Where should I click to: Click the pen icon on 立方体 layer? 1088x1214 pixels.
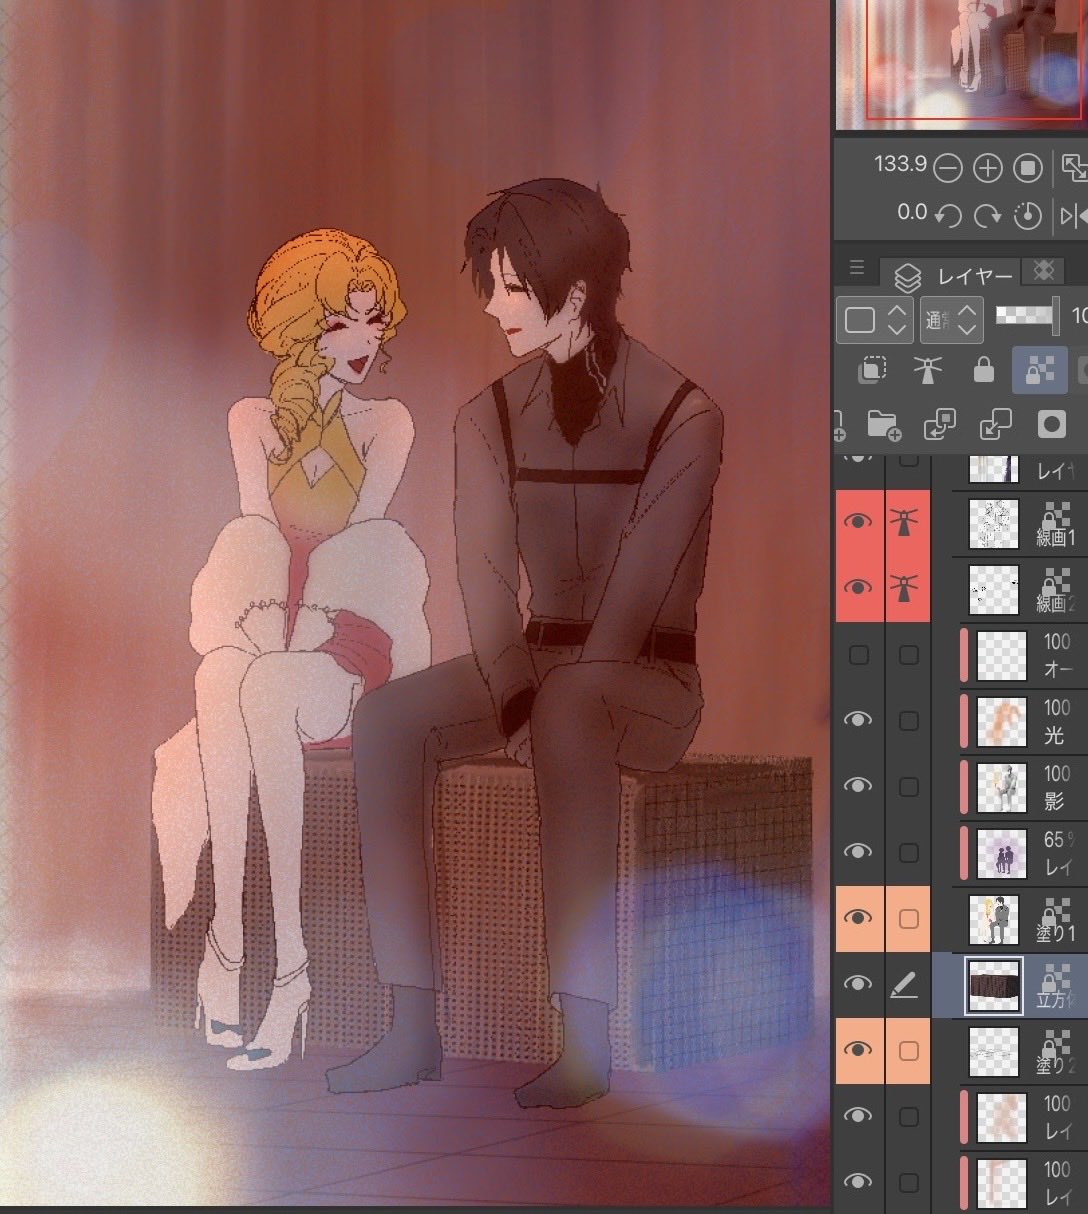[904, 986]
